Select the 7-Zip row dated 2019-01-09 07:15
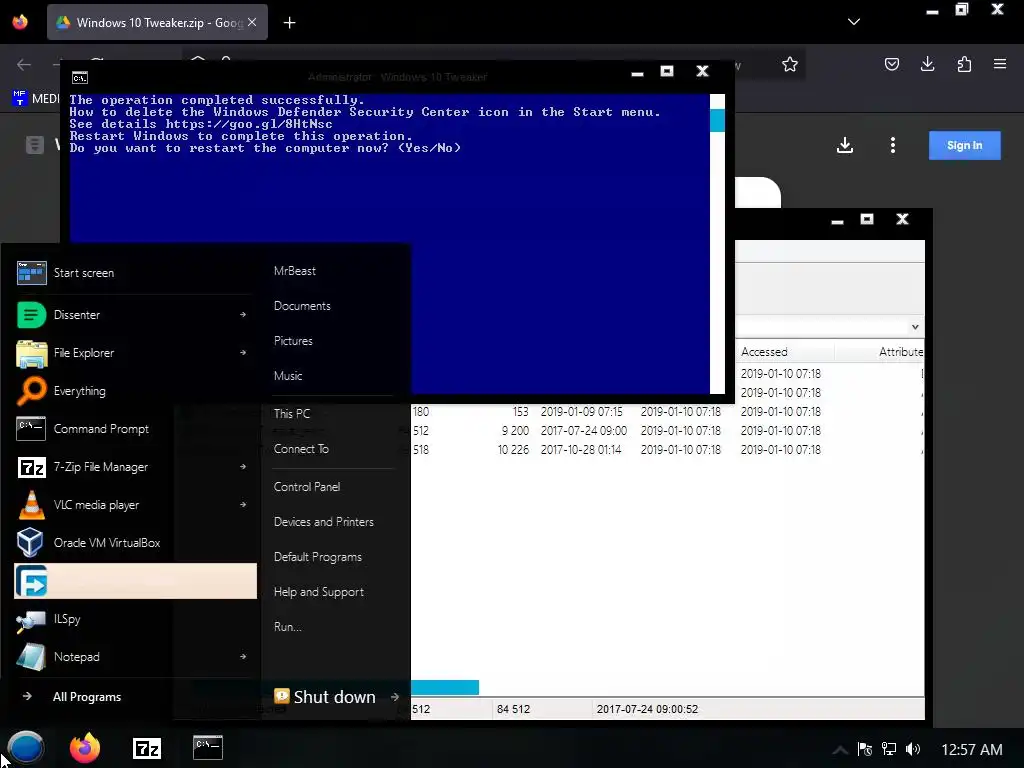Image resolution: width=1024 pixels, height=768 pixels. 667,411
